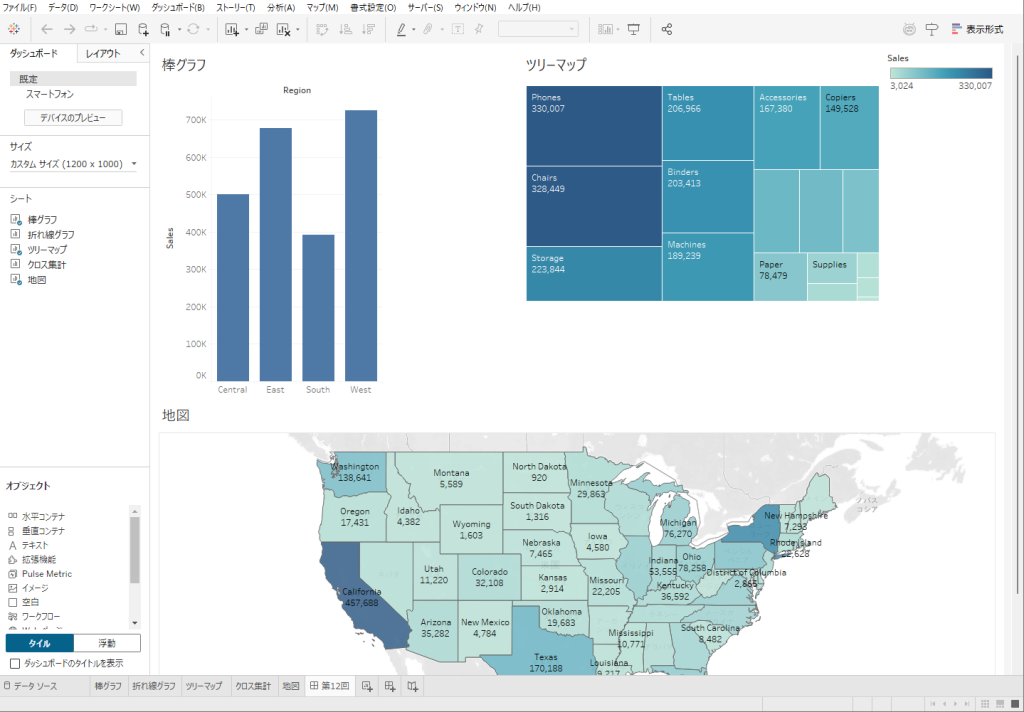Screen dimensions: 1024x712
Task: Switch to the レイアウト tab
Action: coord(103,53)
